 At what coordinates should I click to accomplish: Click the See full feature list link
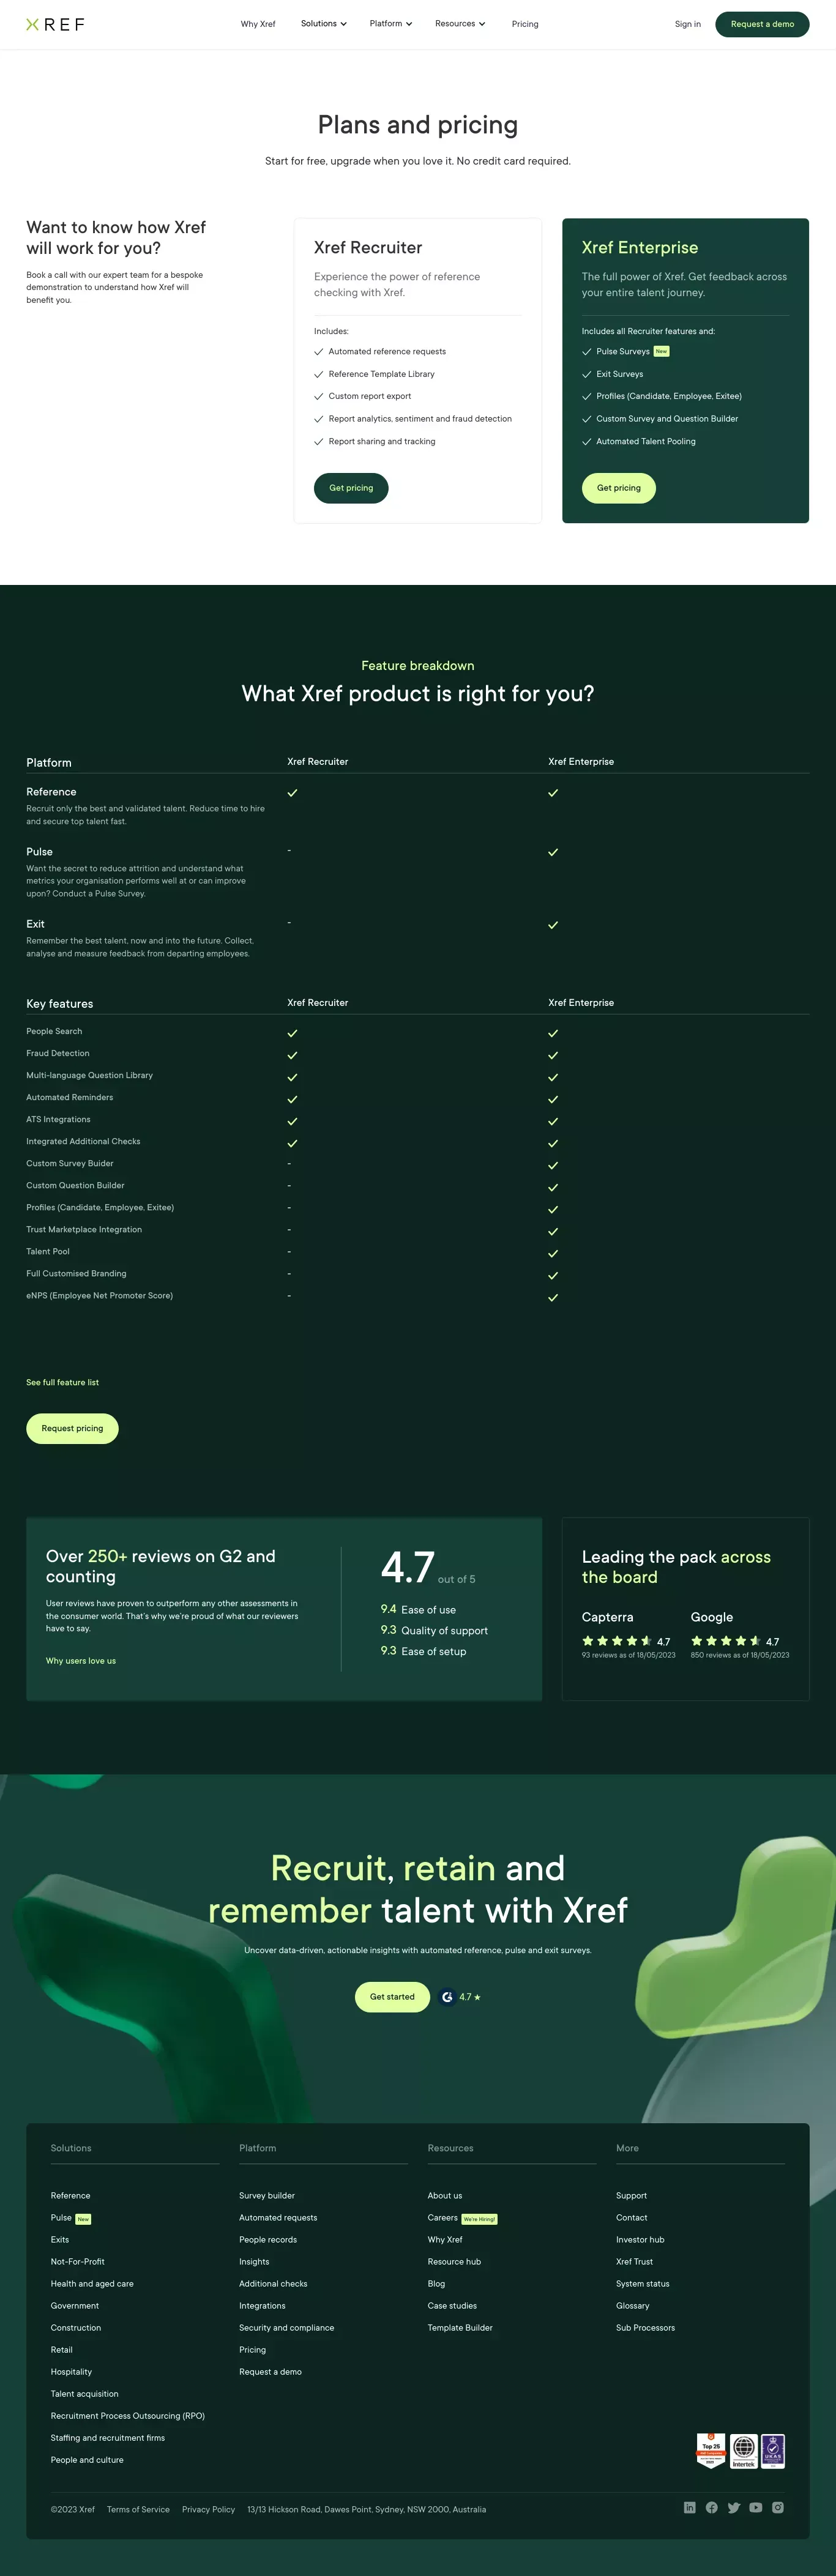coord(62,1382)
